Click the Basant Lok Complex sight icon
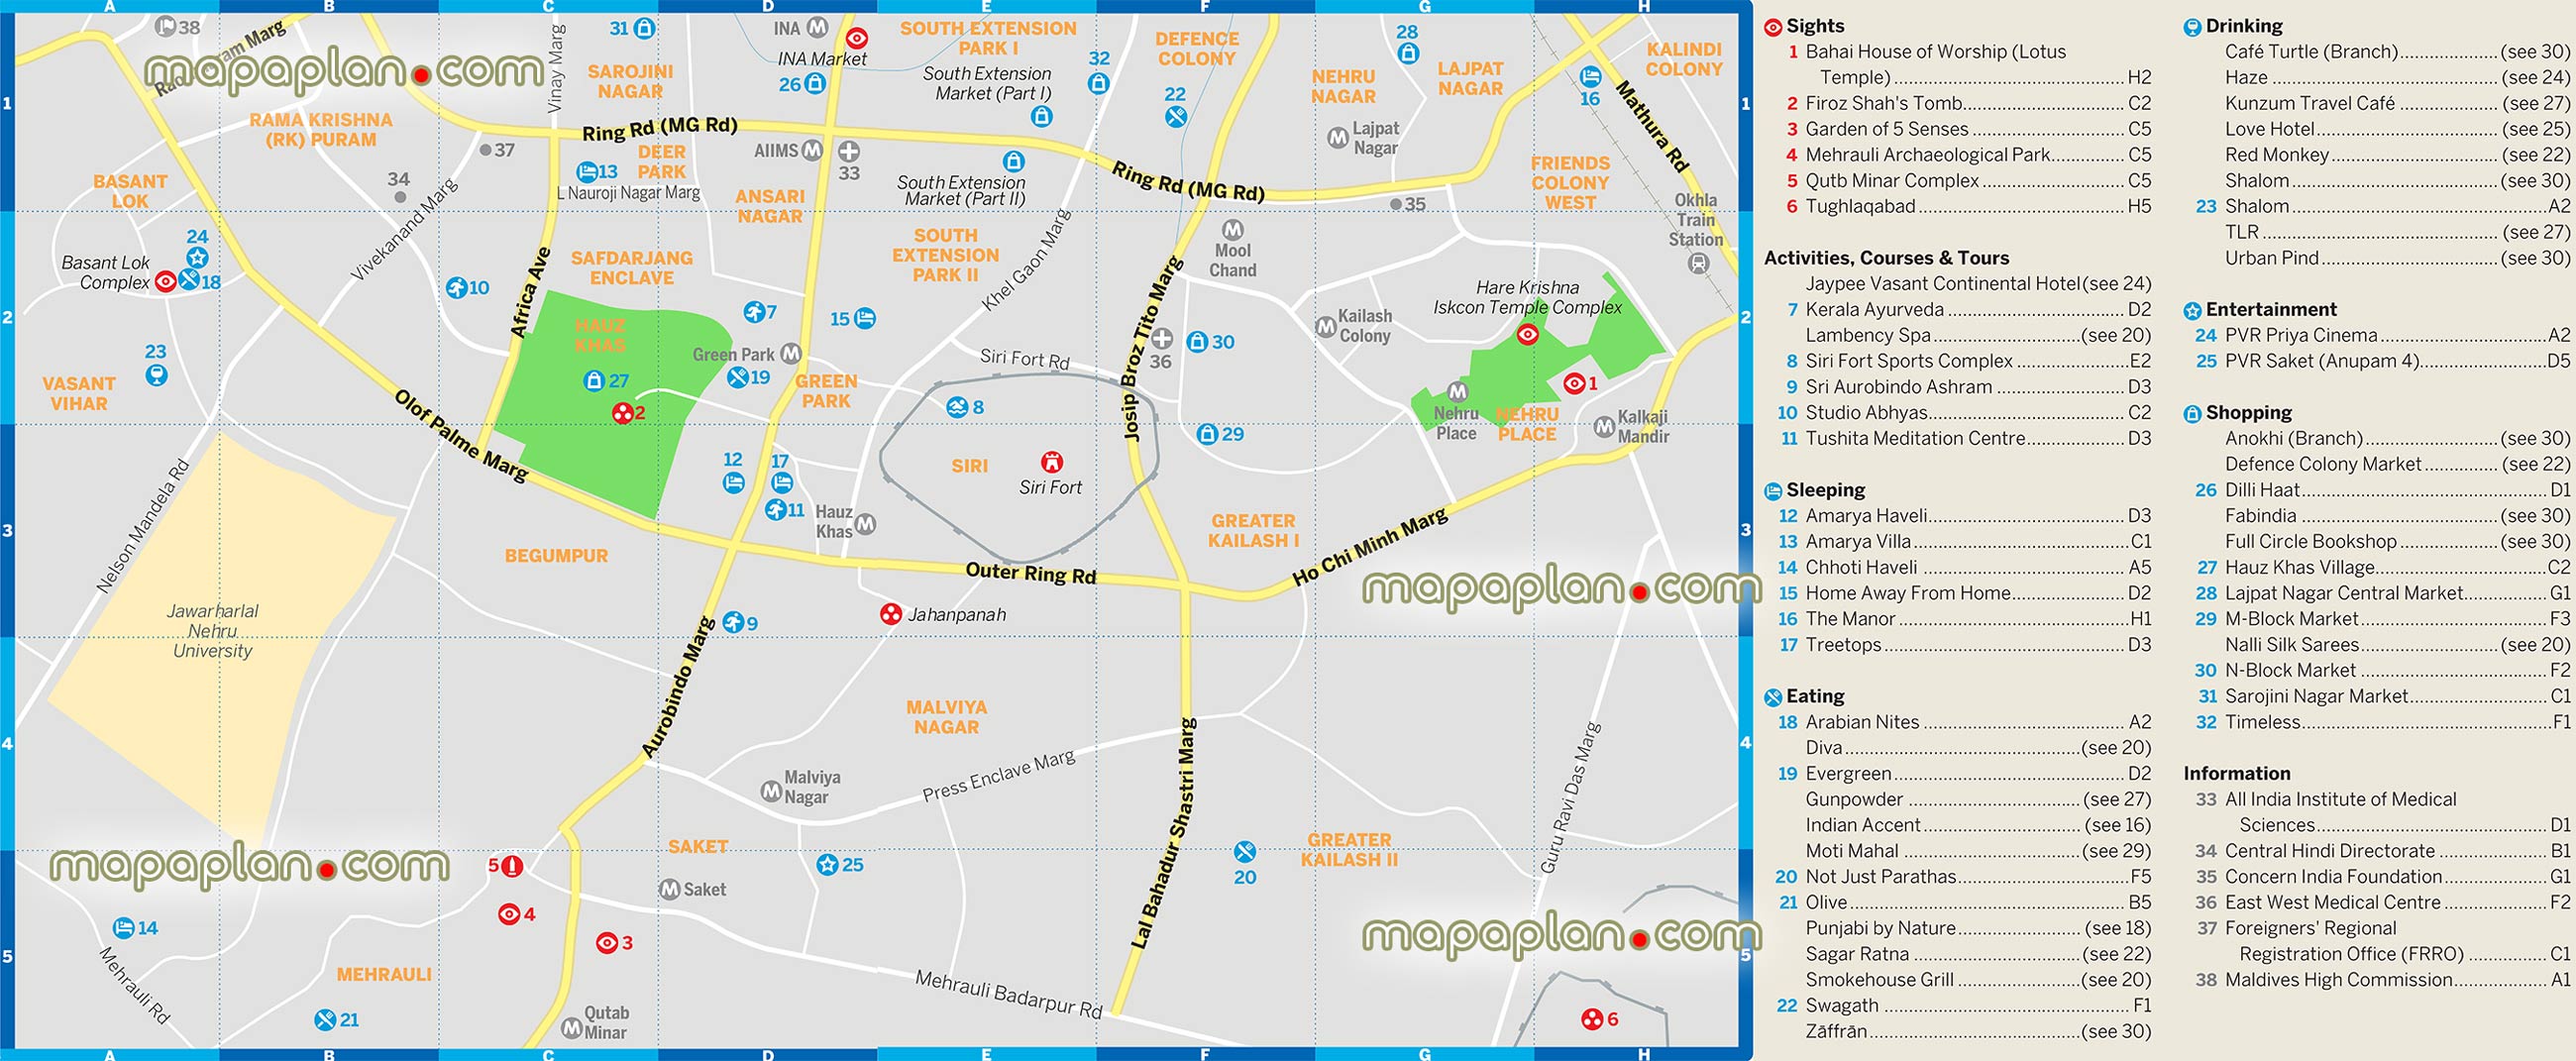Image resolution: width=2576 pixels, height=1061 pixels. 166,281
